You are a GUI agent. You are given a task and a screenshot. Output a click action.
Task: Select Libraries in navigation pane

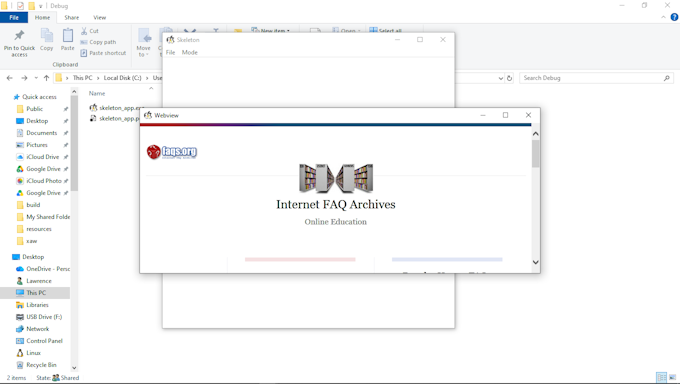click(37, 305)
